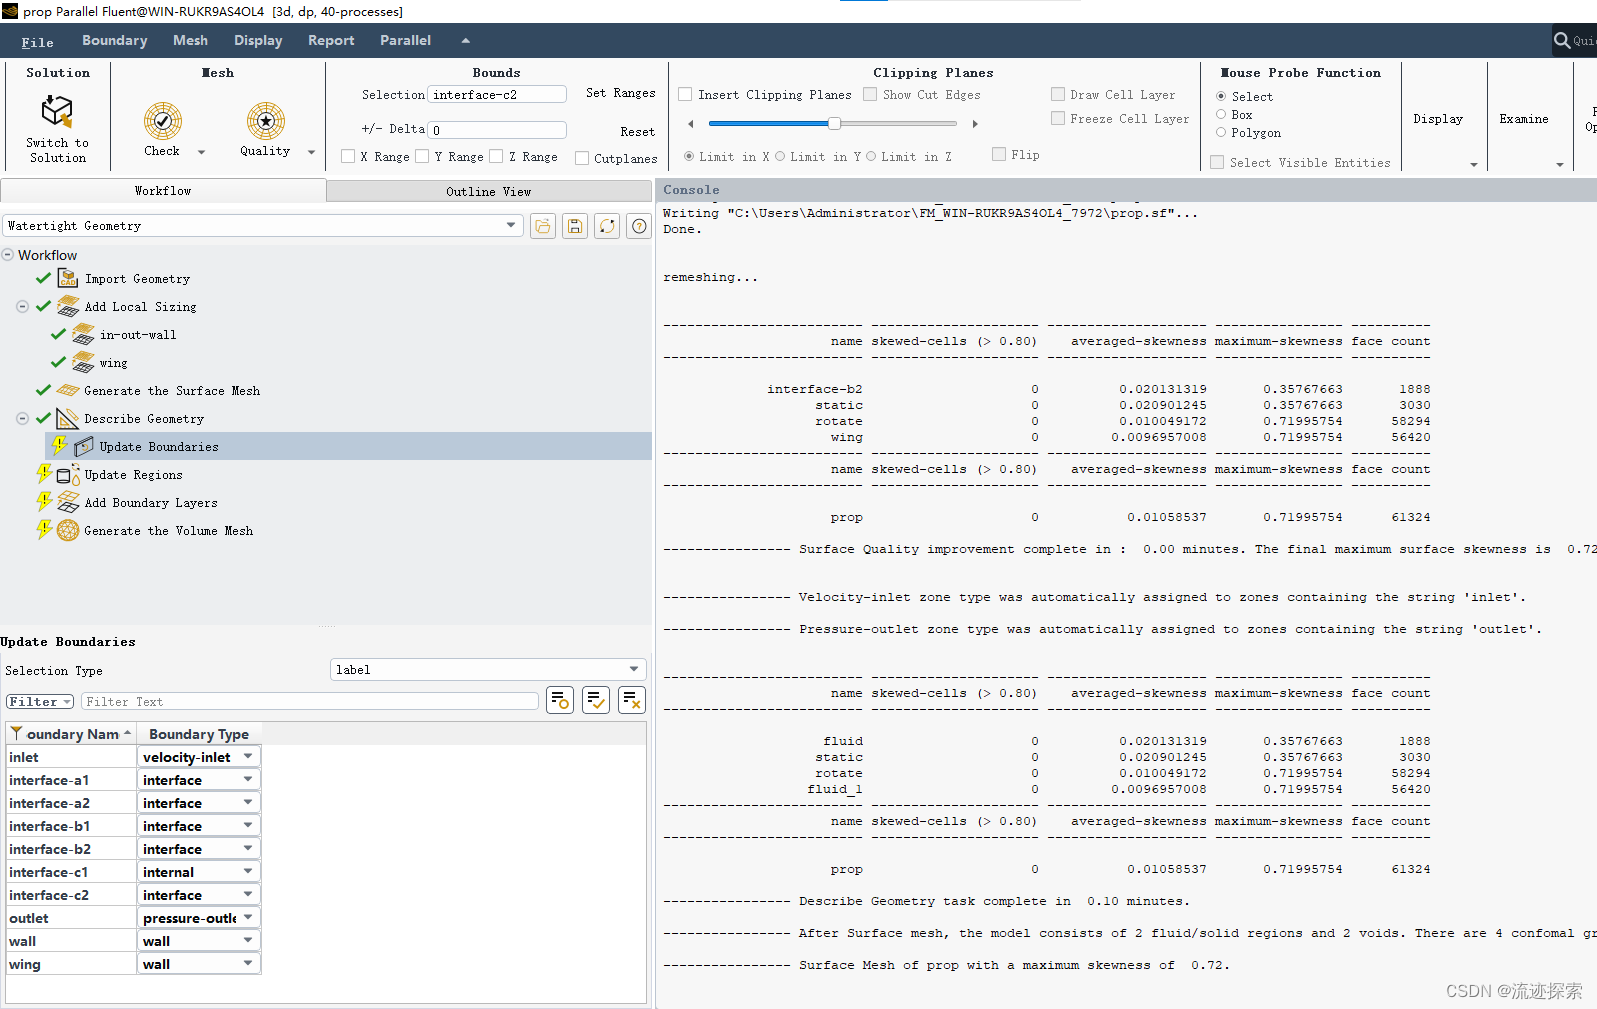Screen dimensions: 1597x1009
Task: Reset workflow with the refresh icon
Action: pos(607,226)
